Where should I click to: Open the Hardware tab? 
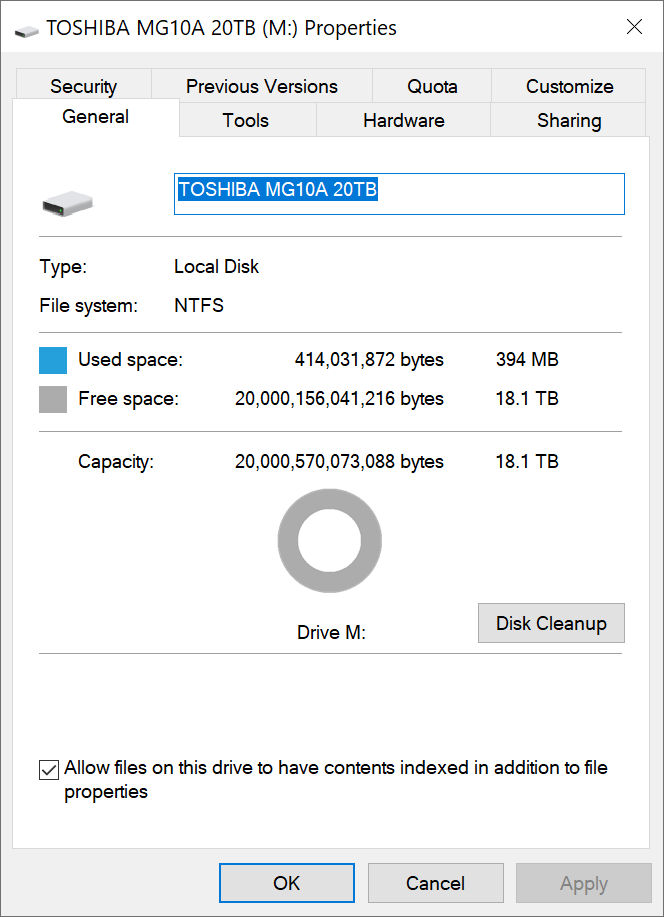403,121
